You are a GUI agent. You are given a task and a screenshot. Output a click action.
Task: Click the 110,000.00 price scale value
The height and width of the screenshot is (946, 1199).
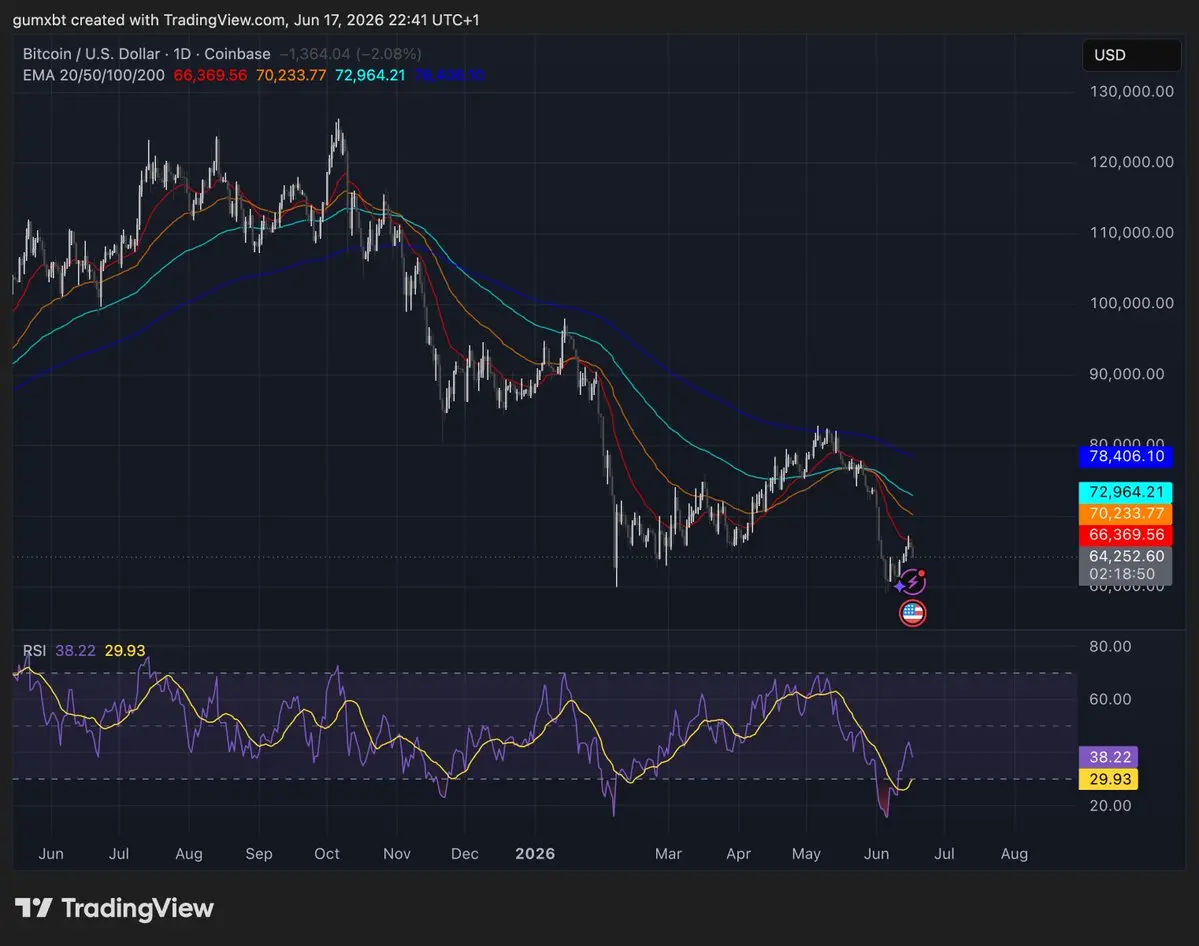1132,232
